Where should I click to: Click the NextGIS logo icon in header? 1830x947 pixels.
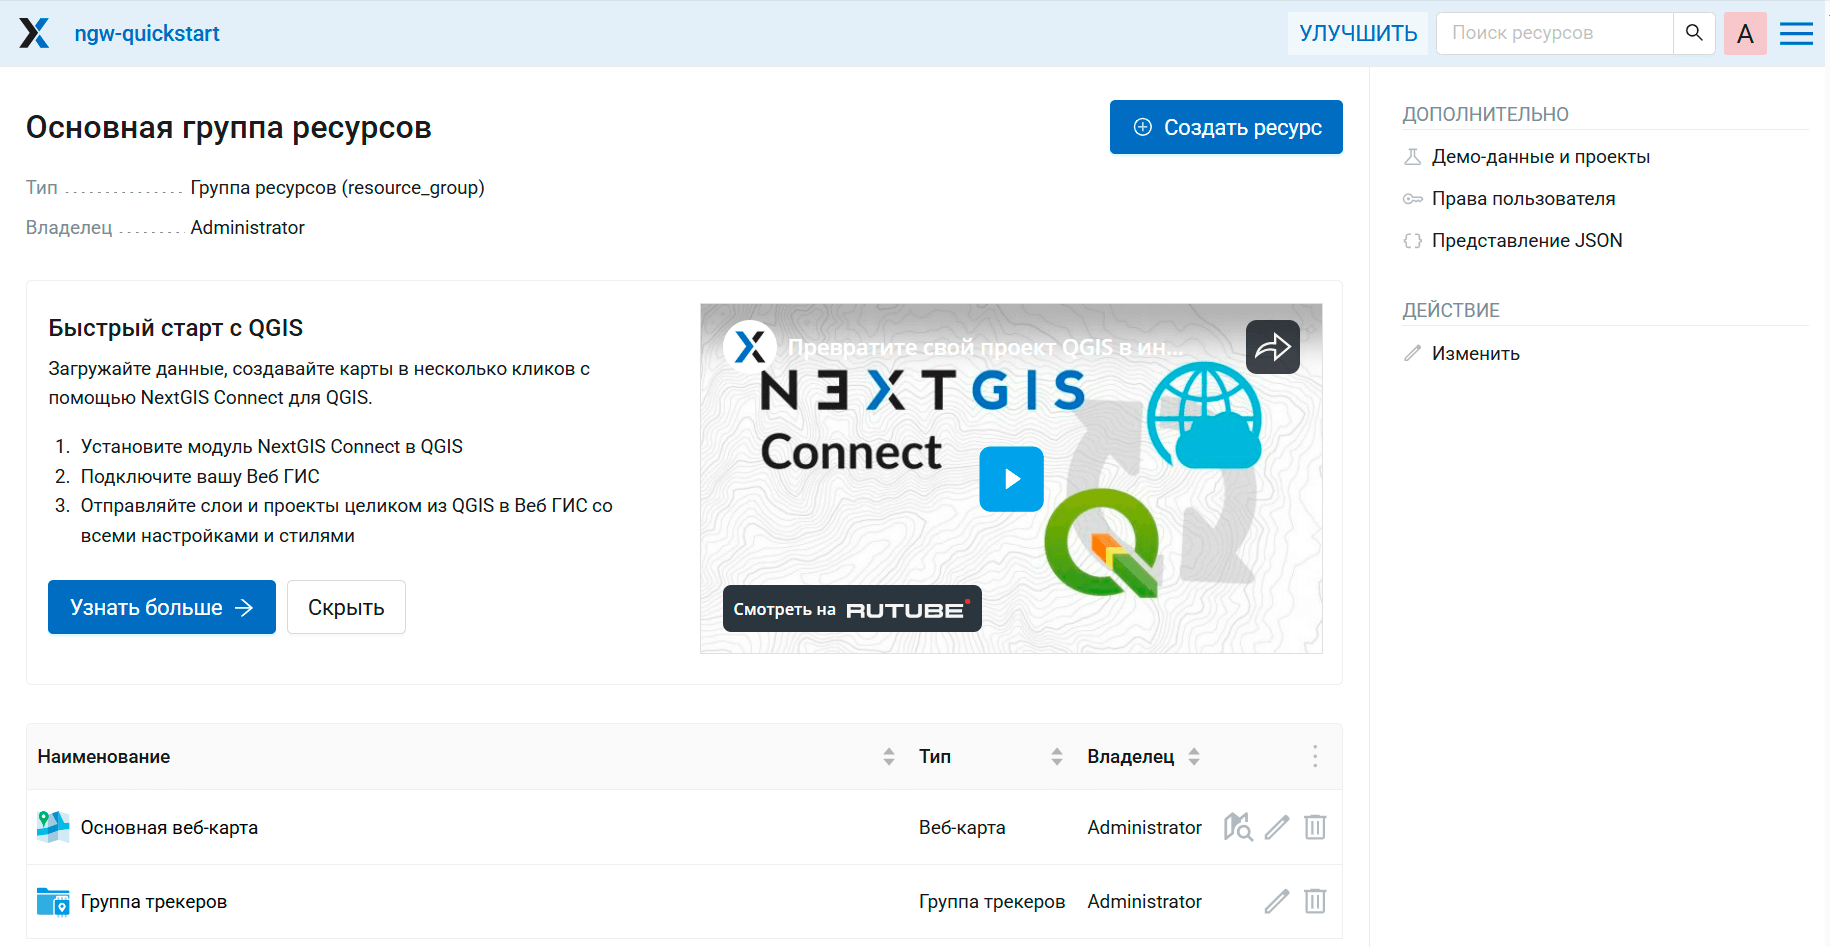click(x=34, y=33)
